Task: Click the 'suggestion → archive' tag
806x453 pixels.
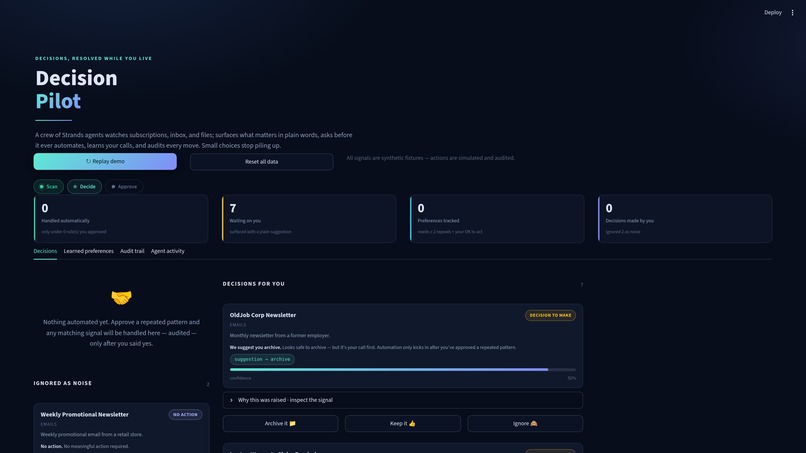Action: [262, 359]
